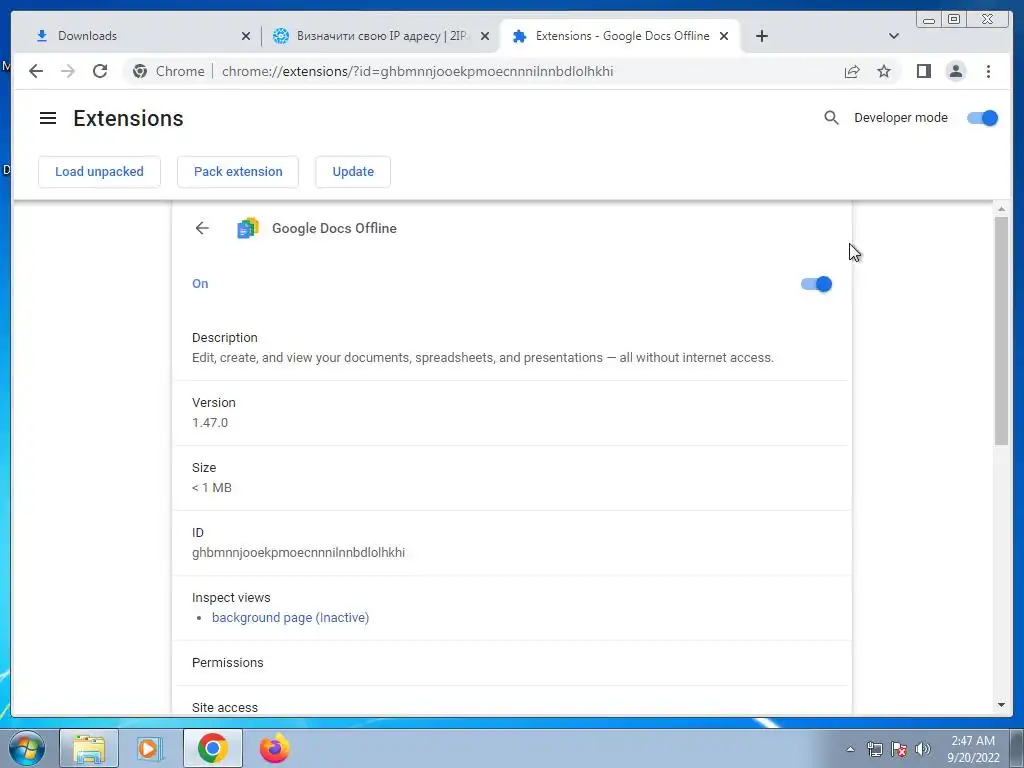This screenshot has width=1024, height=768.
Task: Share this page using the share icon
Action: pyautogui.click(x=852, y=71)
